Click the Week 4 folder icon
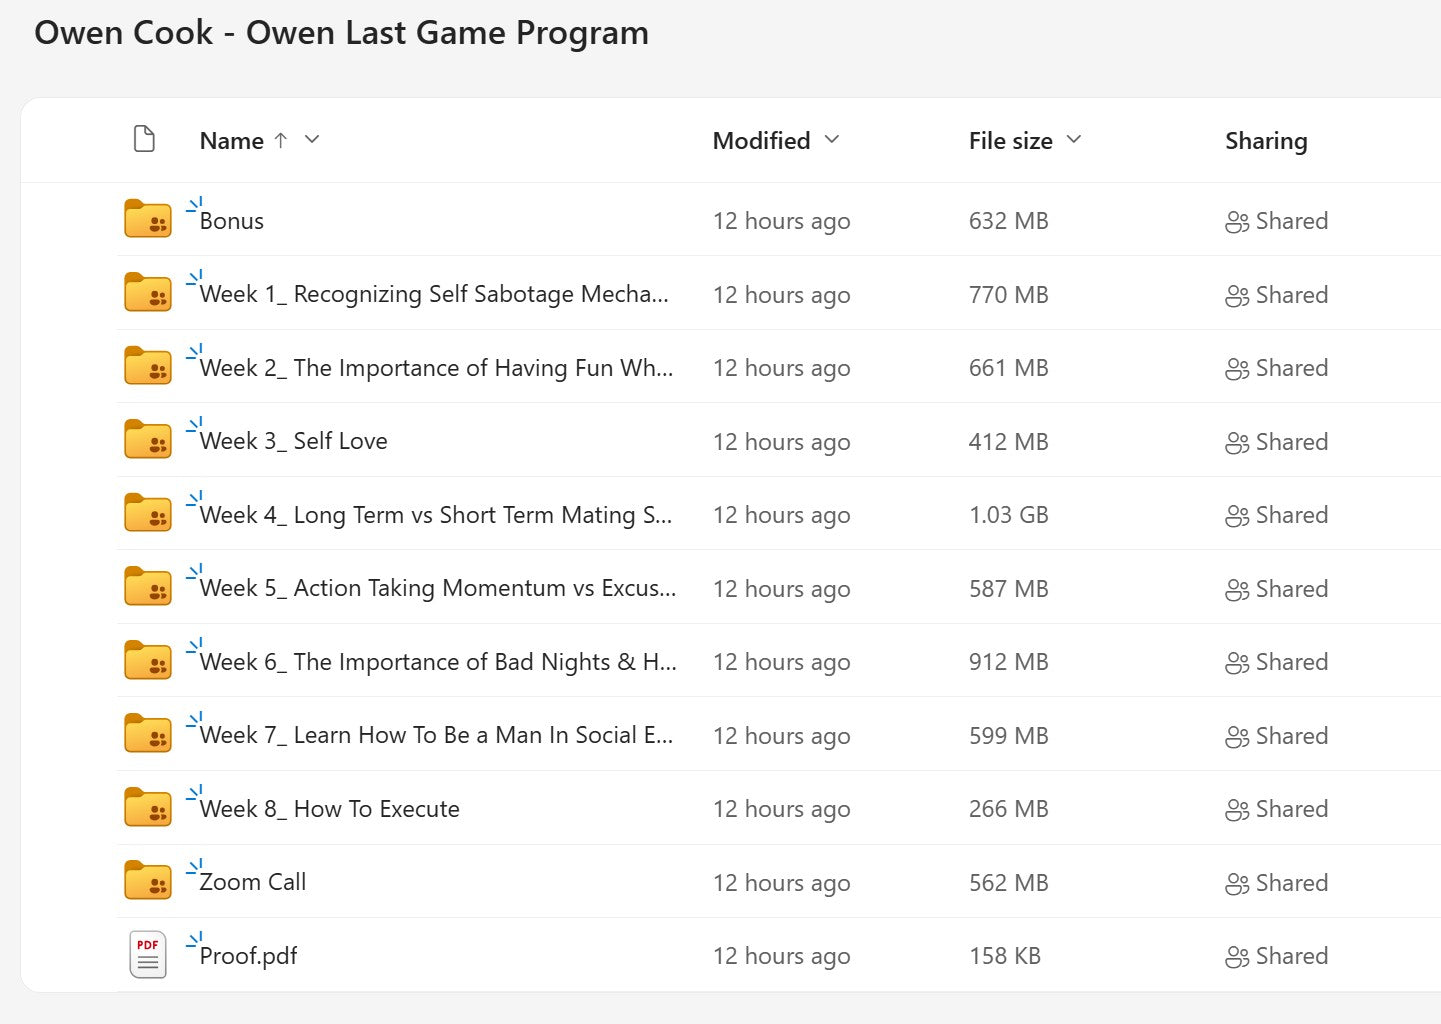The height and width of the screenshot is (1024, 1441). point(147,512)
